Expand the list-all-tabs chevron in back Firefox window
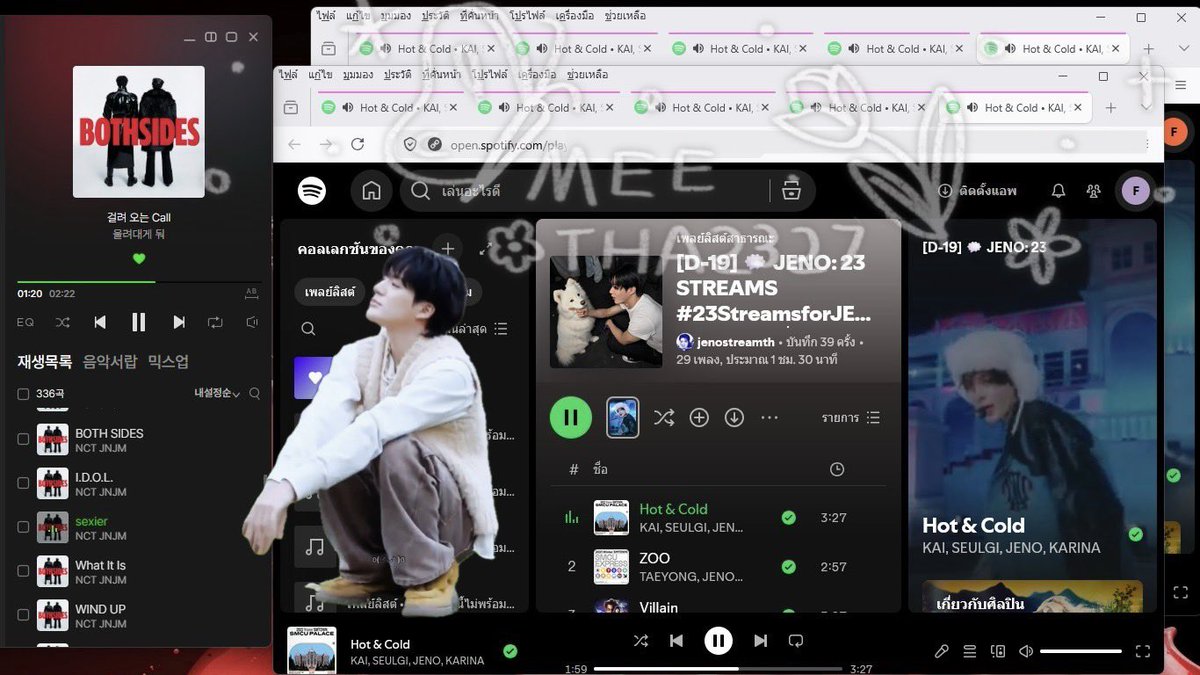Viewport: 1200px width, 675px height. [1183, 48]
